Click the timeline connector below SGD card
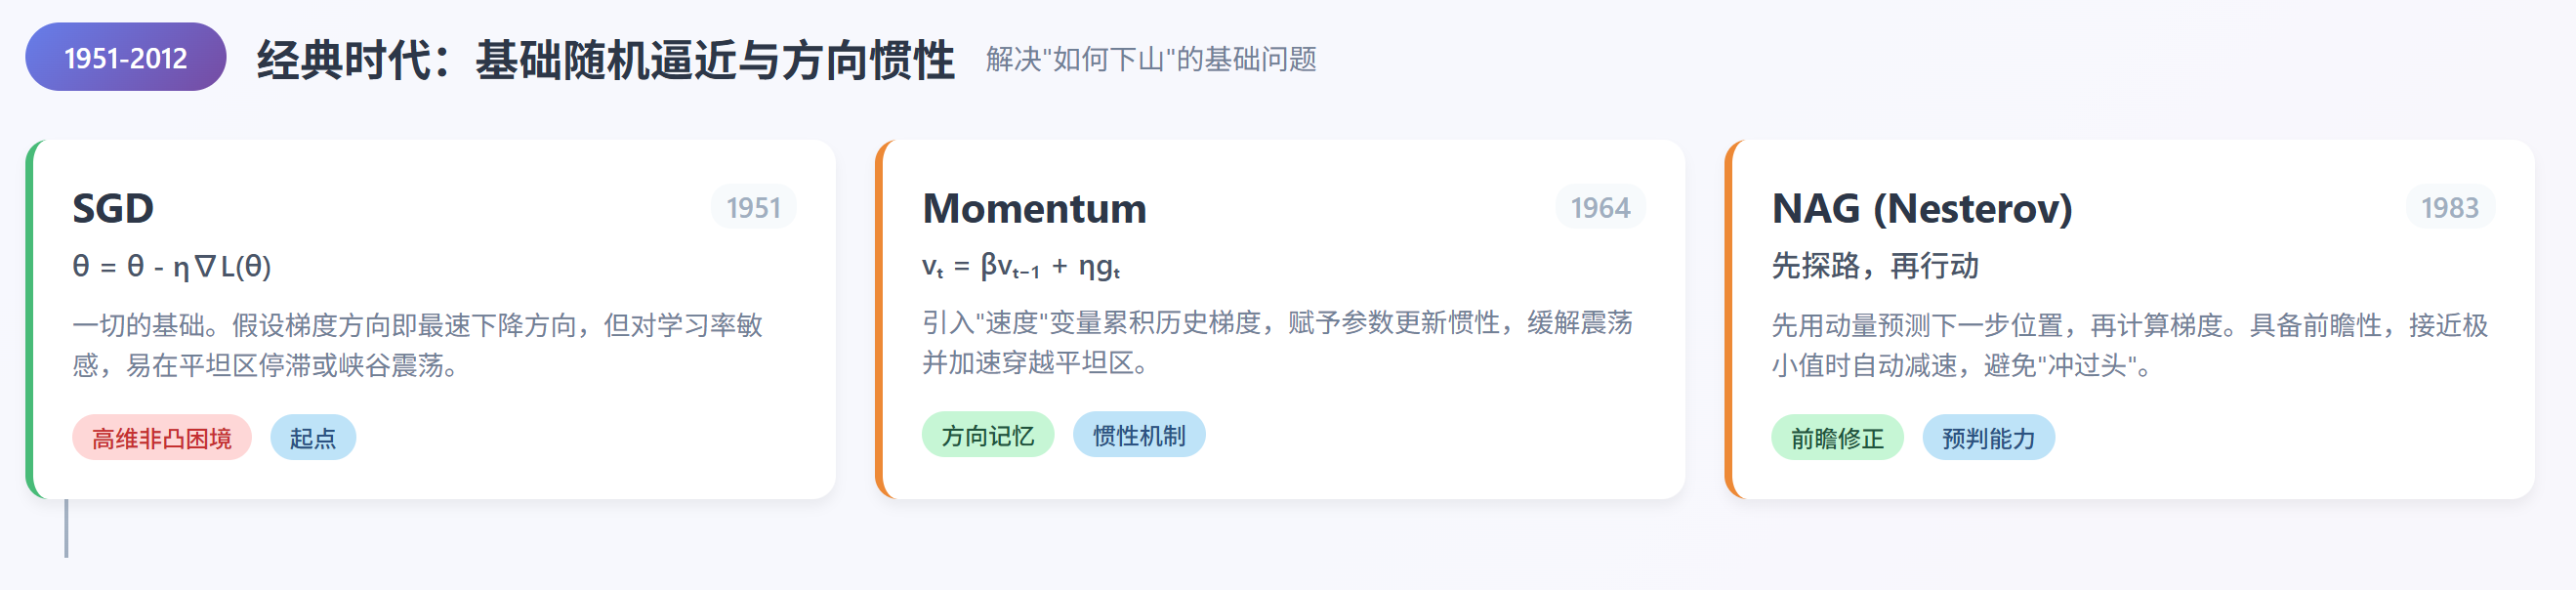This screenshot has height=590, width=2576. point(66,528)
